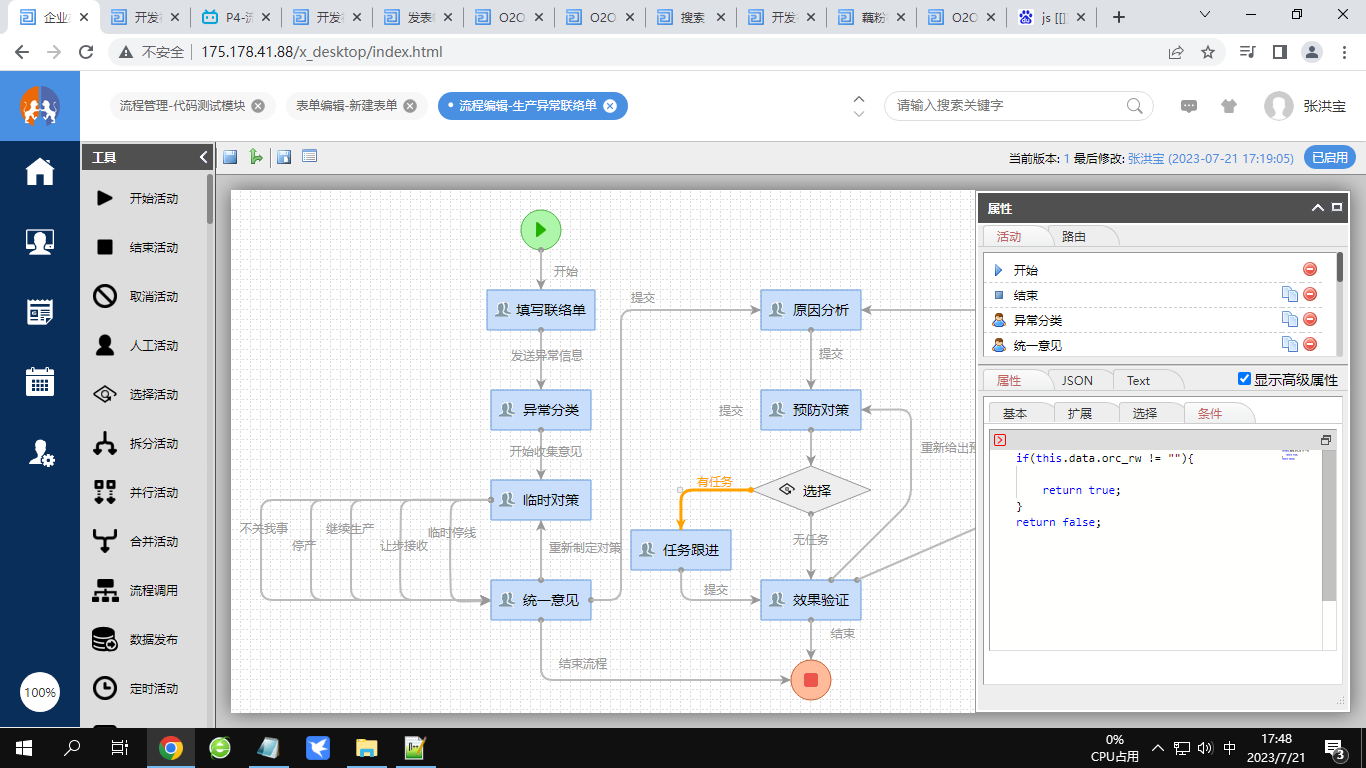The width and height of the screenshot is (1366, 768).
Task: Click the green branch arrow toolbar icon
Action: pos(256,157)
